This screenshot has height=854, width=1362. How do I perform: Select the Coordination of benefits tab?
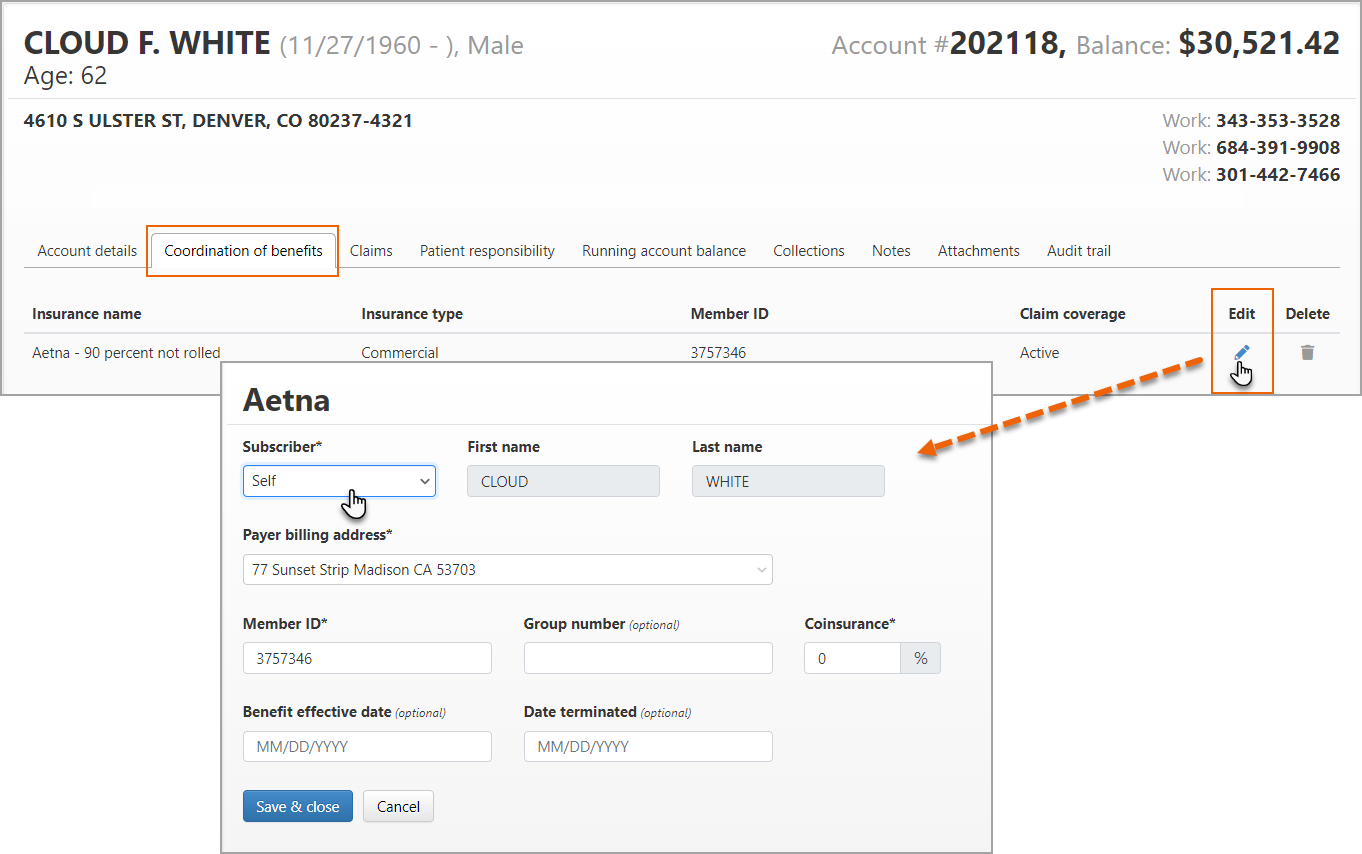click(243, 251)
